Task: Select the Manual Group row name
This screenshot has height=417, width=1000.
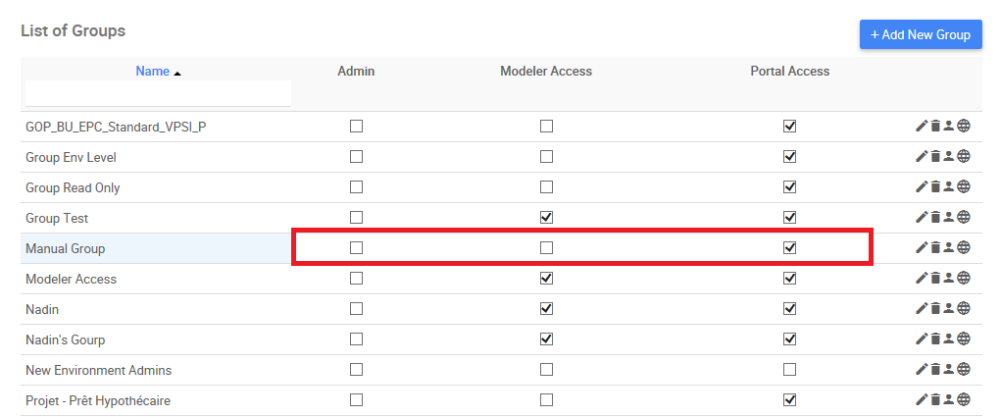Action: coord(65,248)
